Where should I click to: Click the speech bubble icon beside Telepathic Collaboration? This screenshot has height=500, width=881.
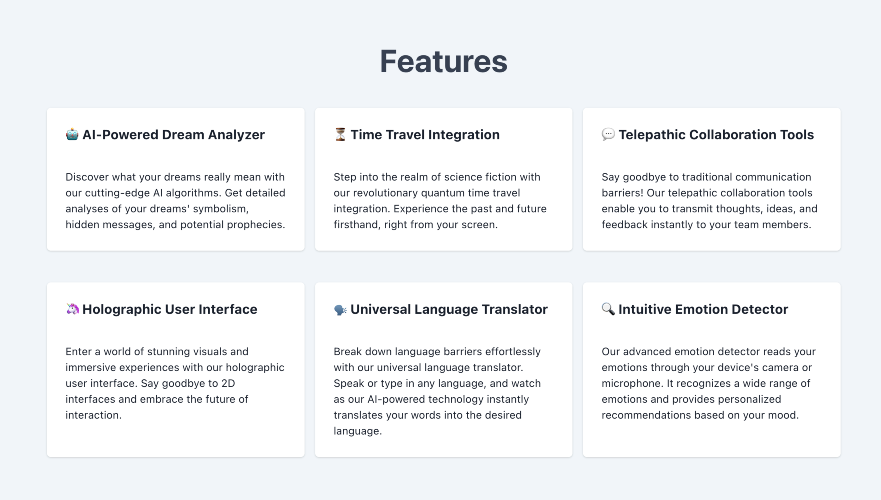(x=608, y=135)
